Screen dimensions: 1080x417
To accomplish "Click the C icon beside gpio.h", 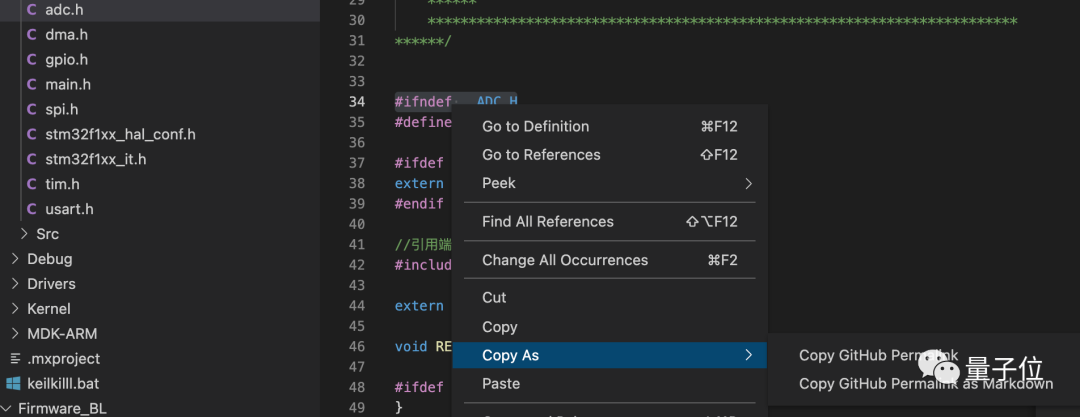I will pos(31,59).
